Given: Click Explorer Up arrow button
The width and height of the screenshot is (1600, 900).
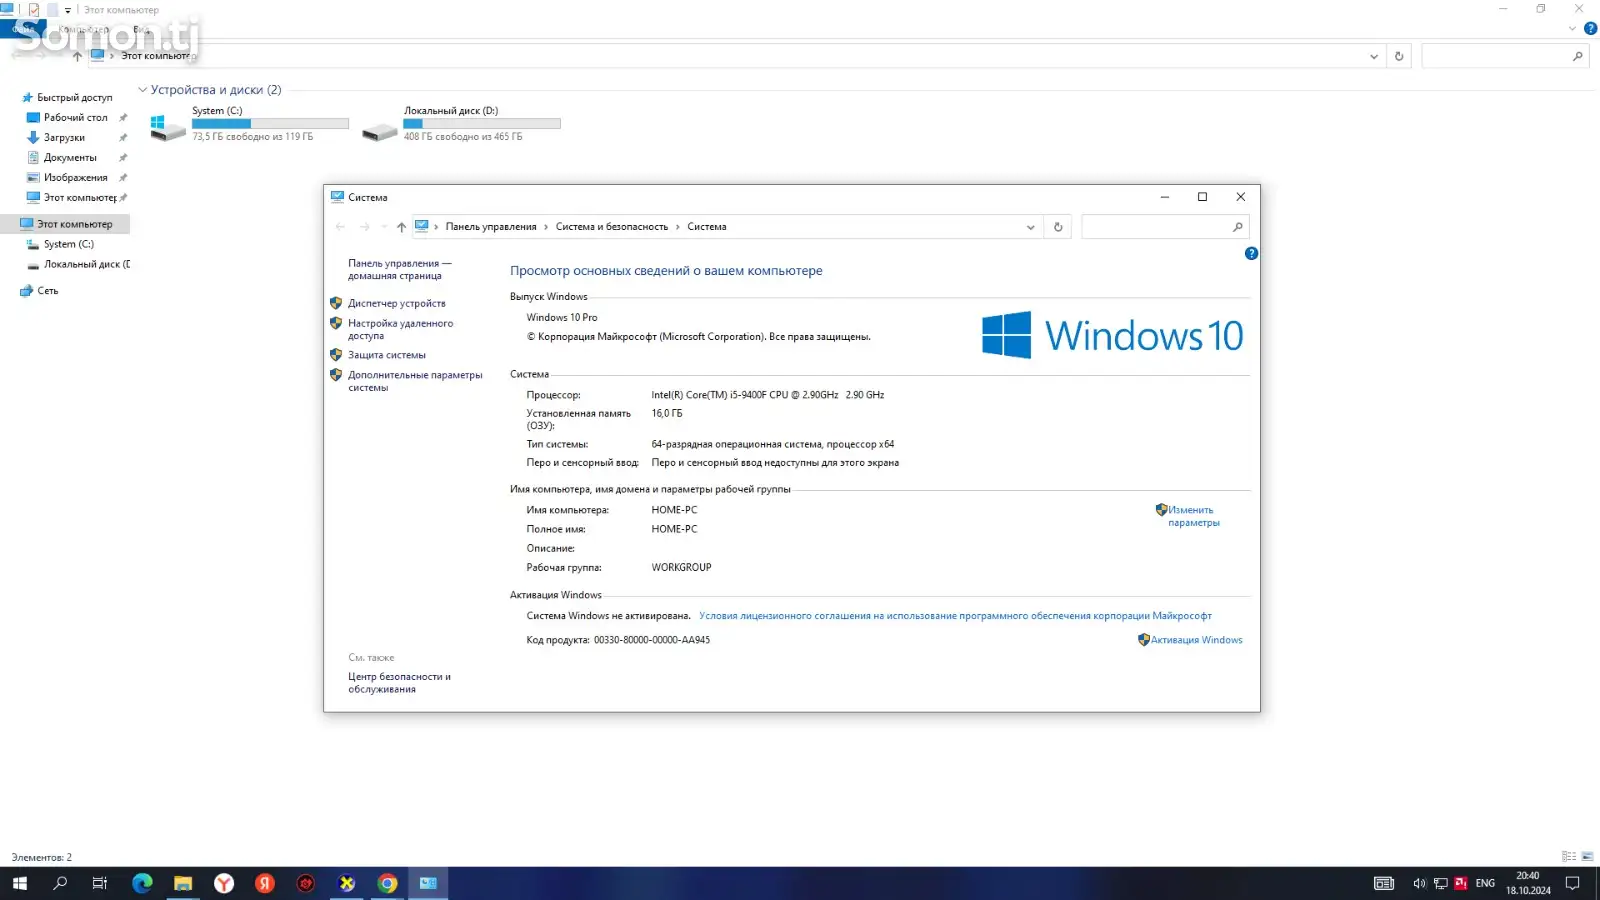Looking at the screenshot, I should click(x=77, y=56).
